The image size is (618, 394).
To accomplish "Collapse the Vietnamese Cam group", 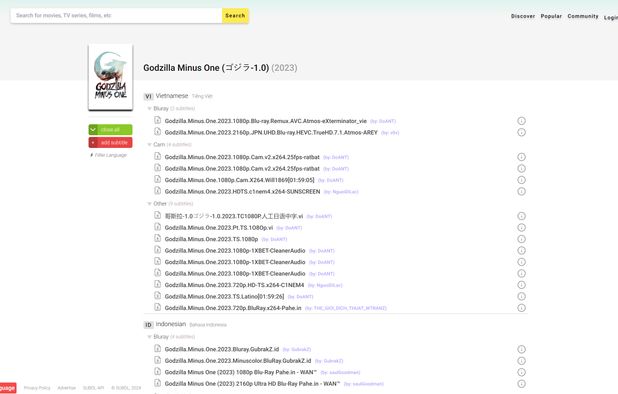I will (149, 145).
